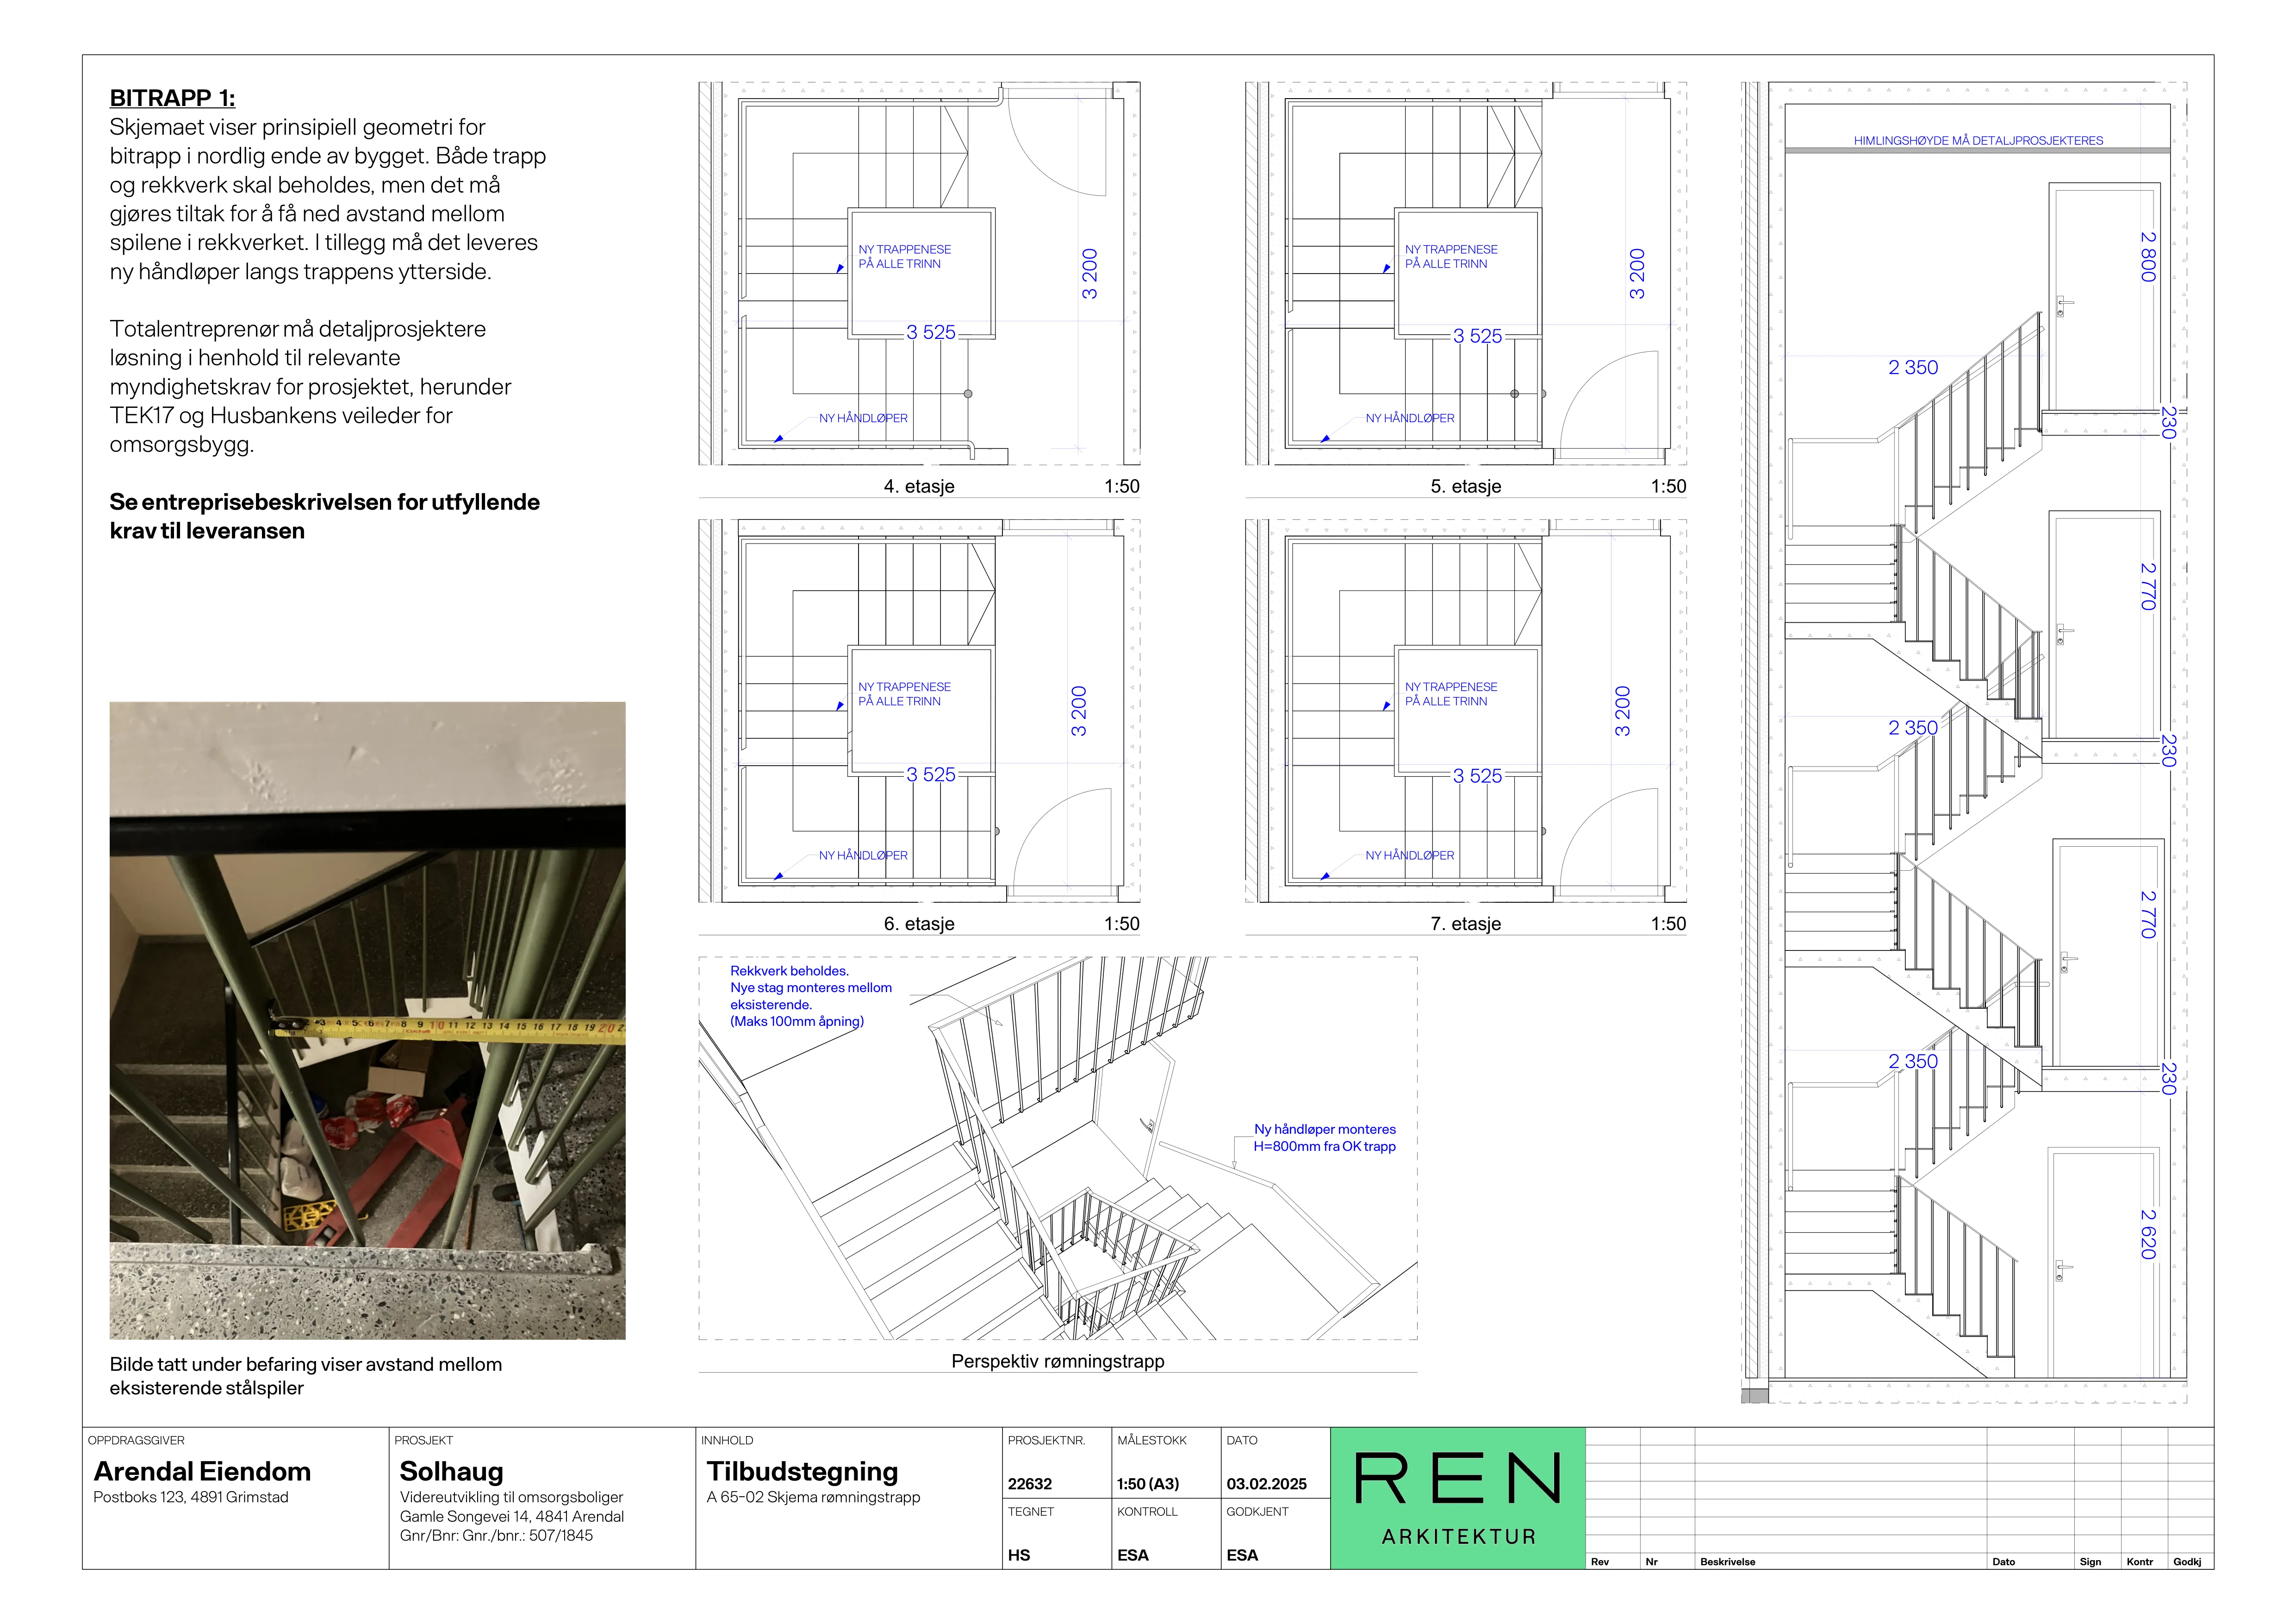Select the '4. etasje' plan label
The image size is (2296, 1624).
[919, 486]
